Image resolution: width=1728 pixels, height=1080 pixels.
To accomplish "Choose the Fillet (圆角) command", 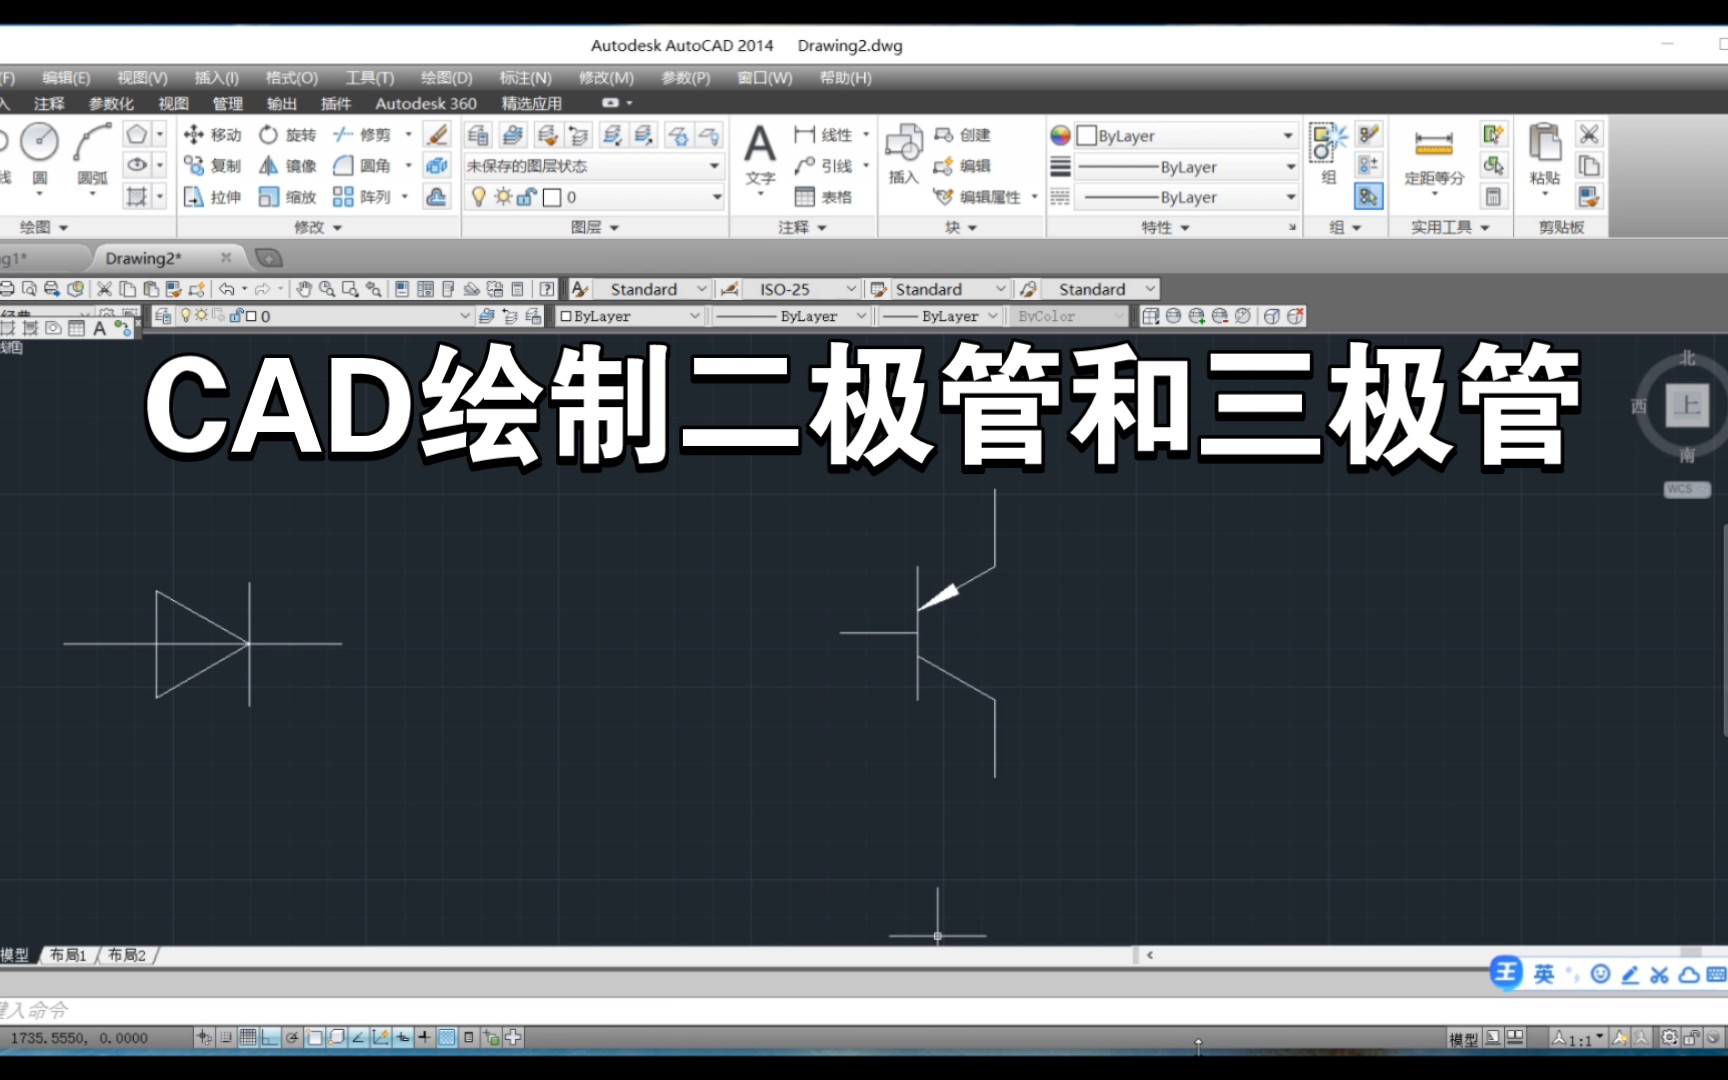I will point(362,166).
